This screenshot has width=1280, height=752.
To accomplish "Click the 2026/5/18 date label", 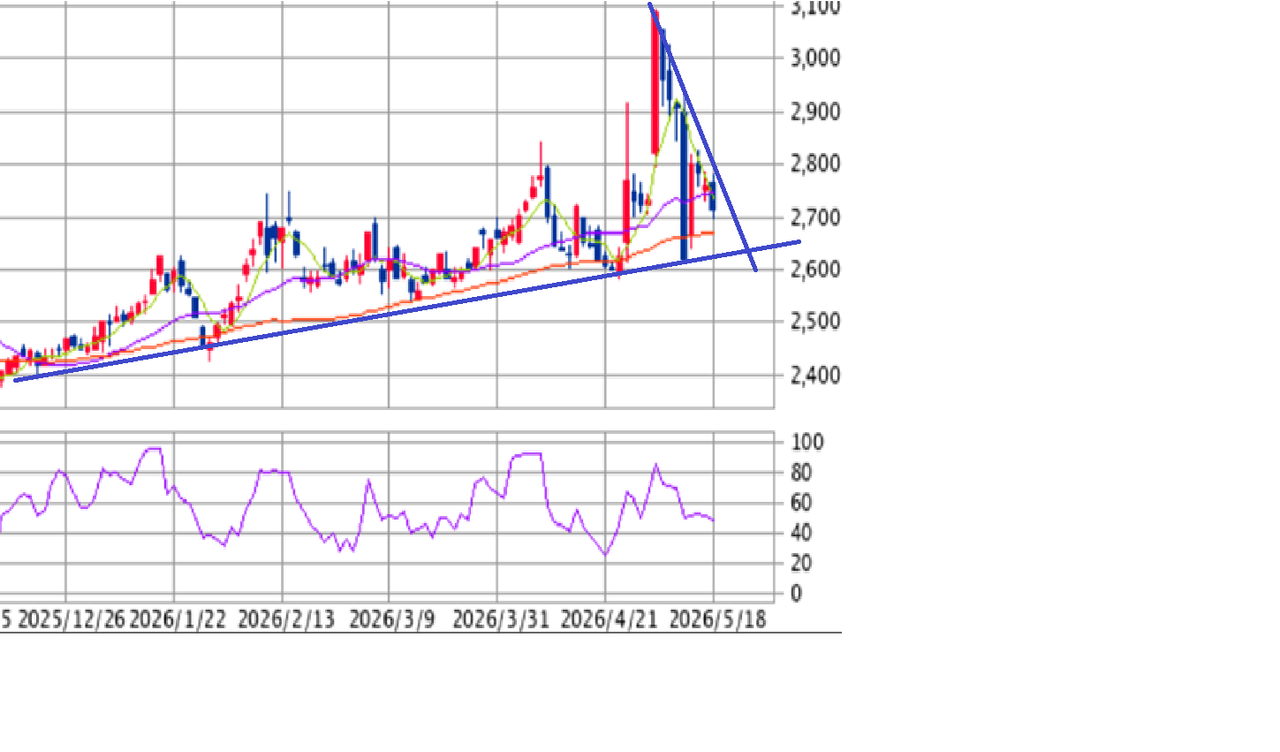I will [x=717, y=620].
